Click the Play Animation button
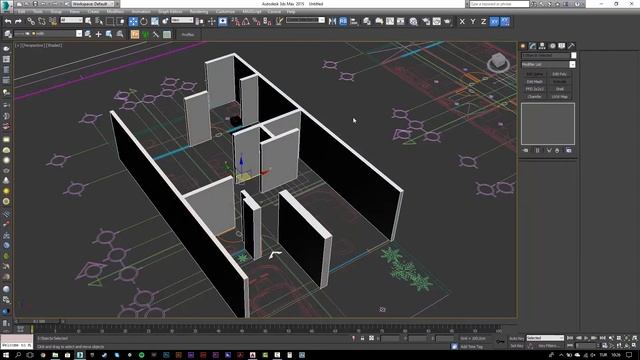This screenshot has width=640, height=360. click(x=586, y=338)
